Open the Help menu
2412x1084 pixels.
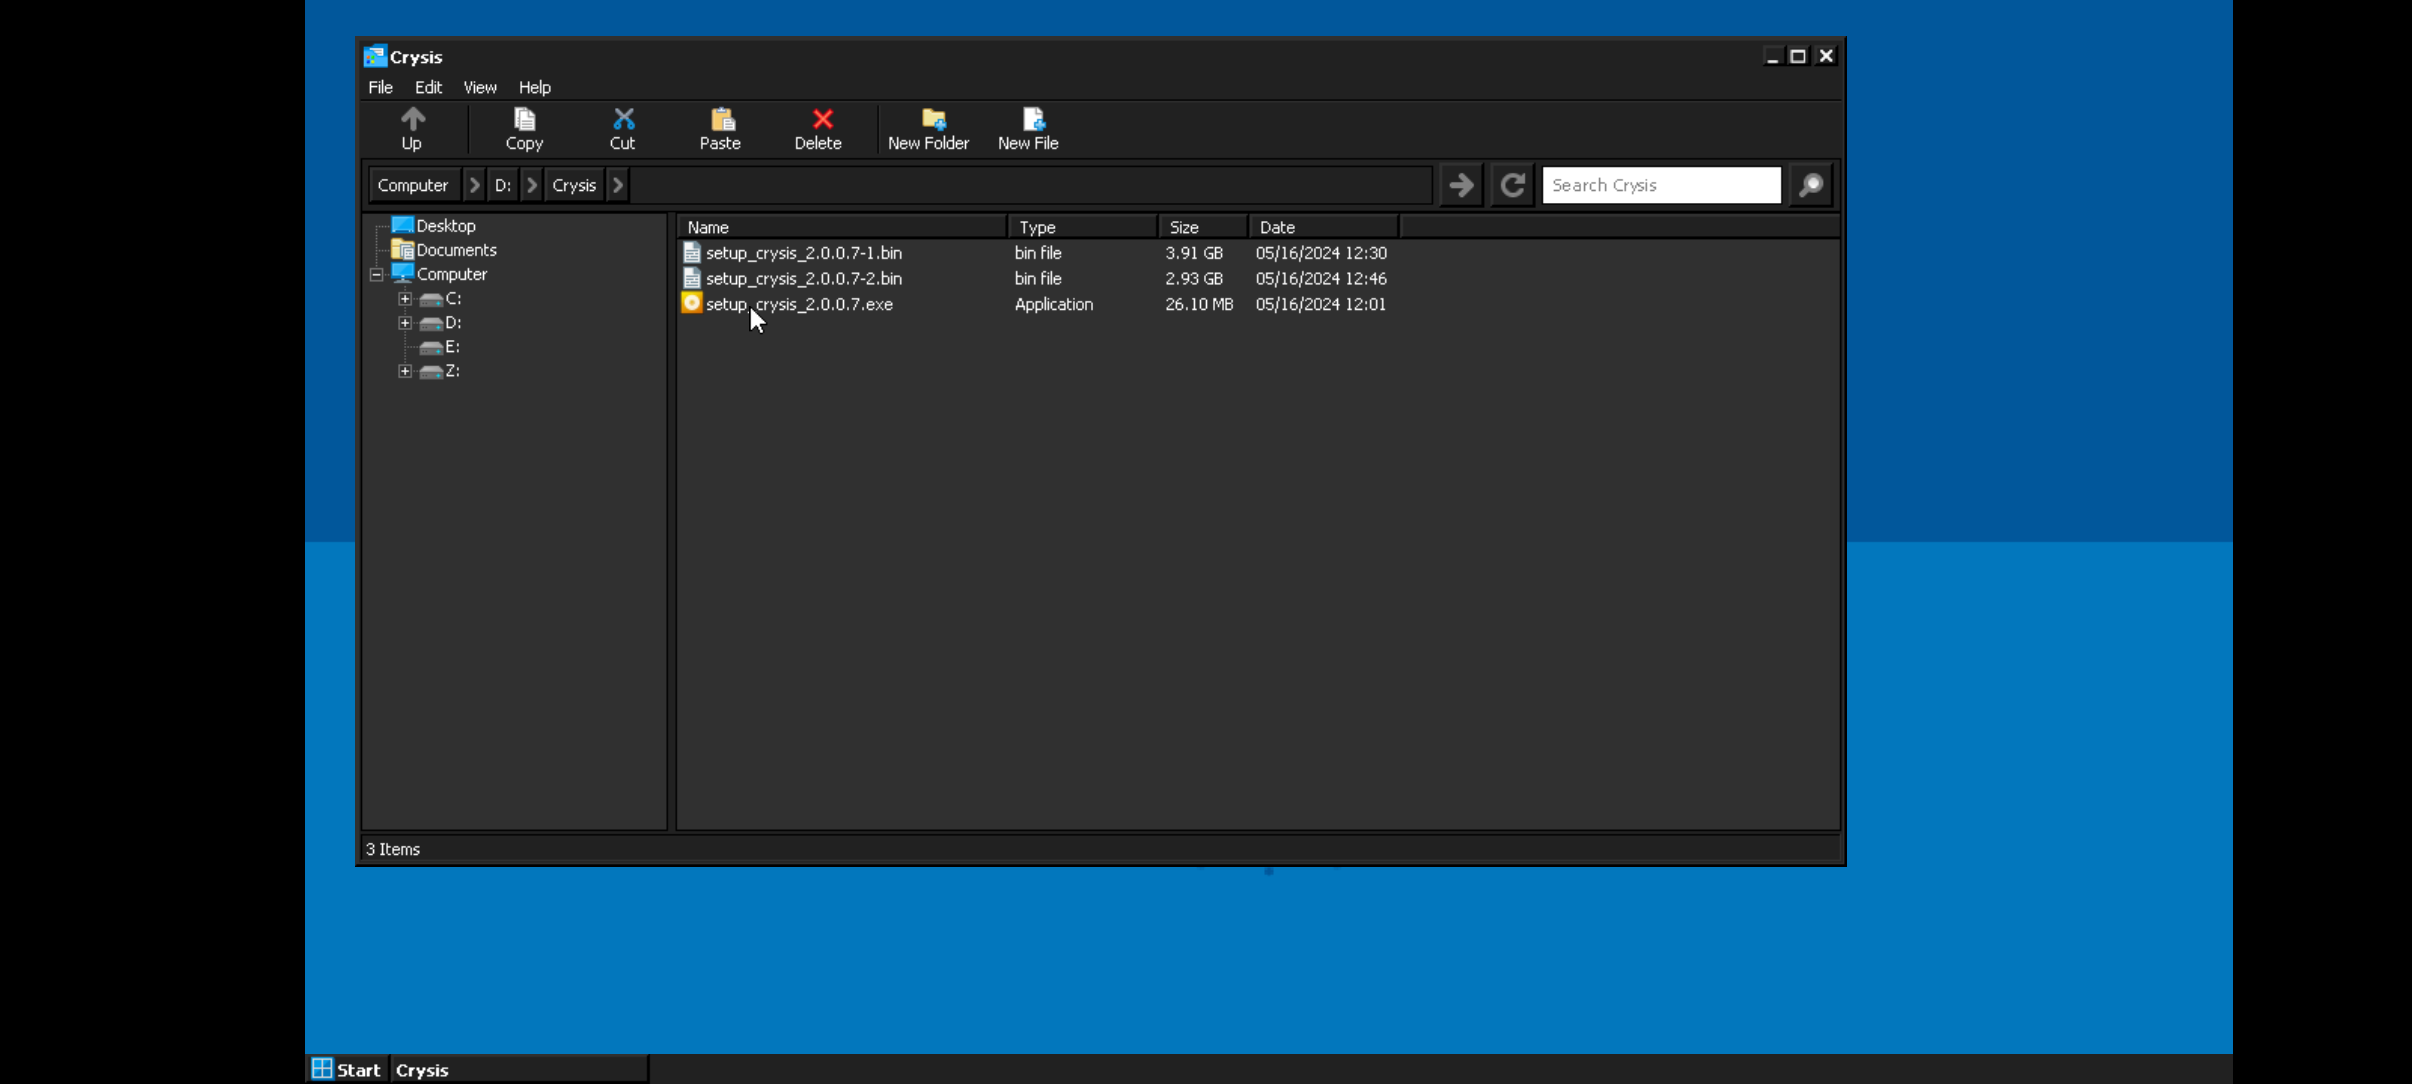tap(534, 87)
